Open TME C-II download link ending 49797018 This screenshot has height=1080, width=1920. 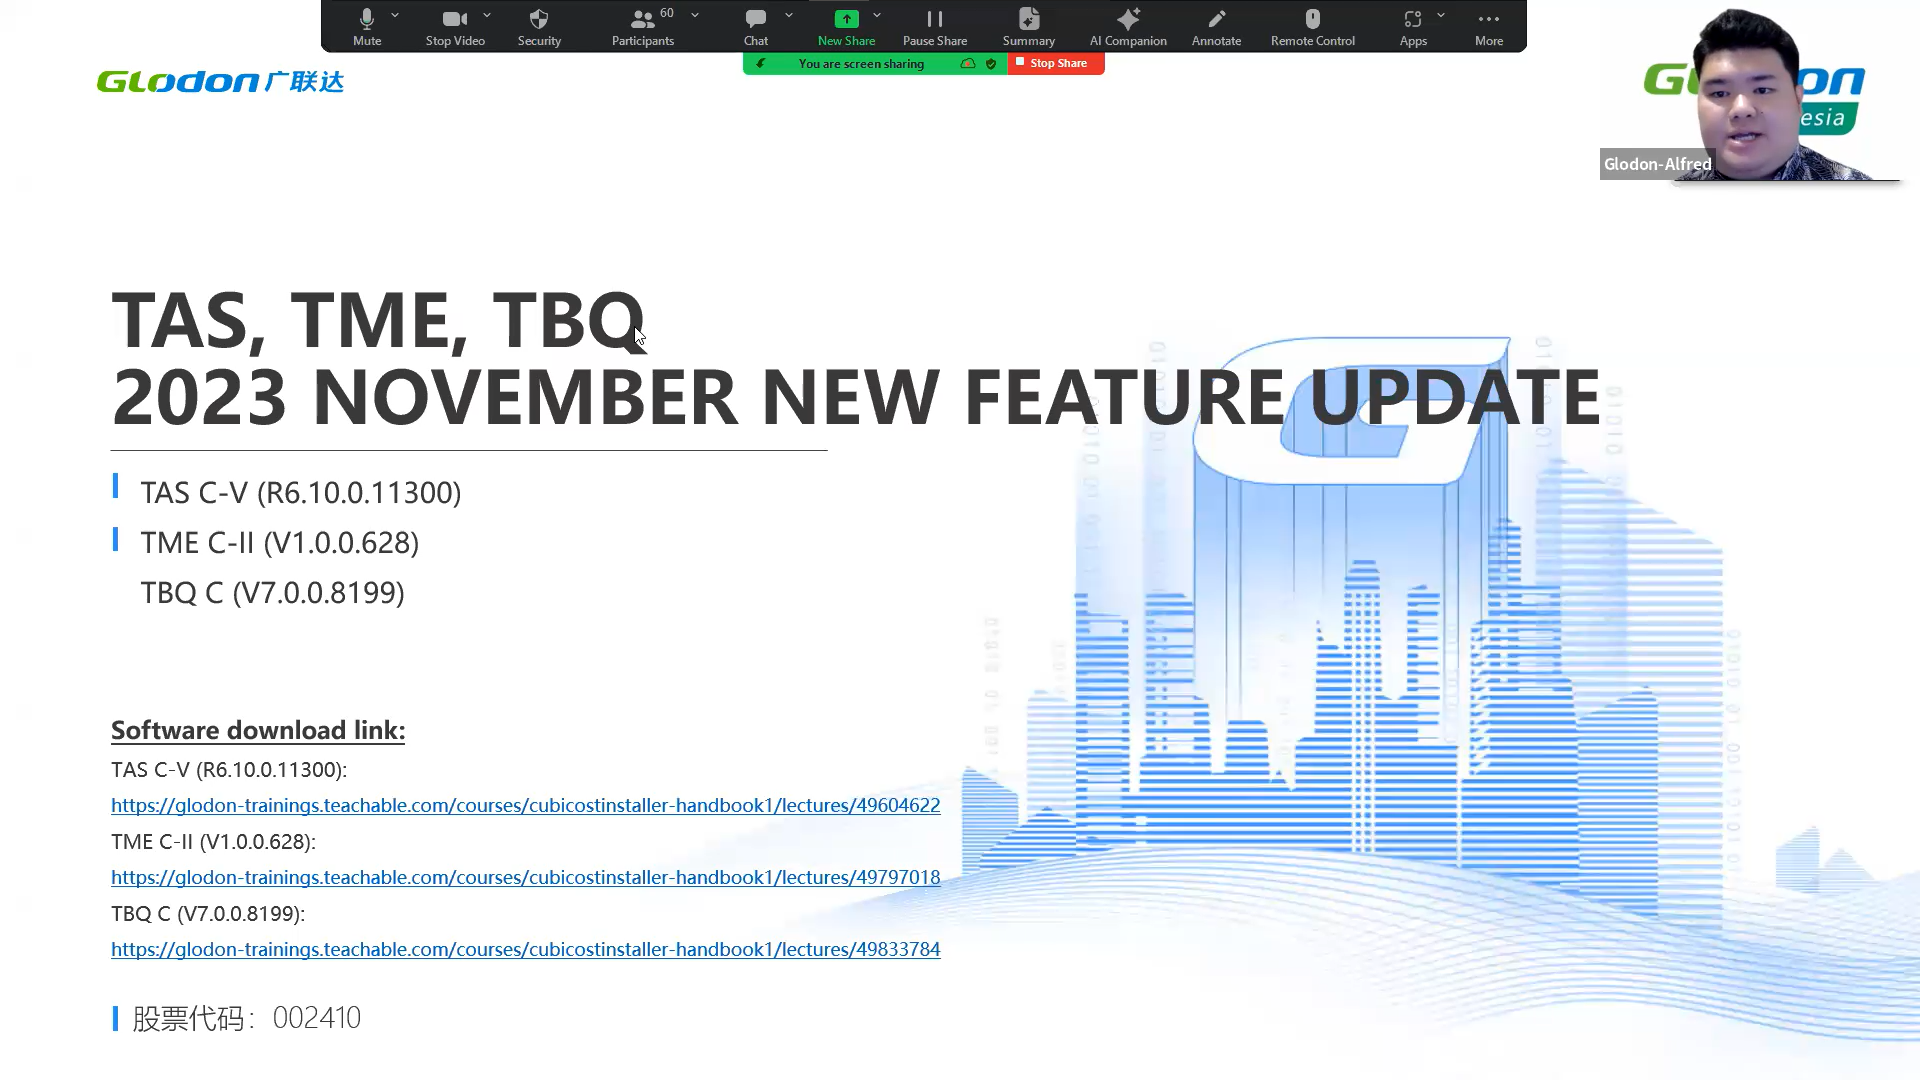[x=525, y=877]
